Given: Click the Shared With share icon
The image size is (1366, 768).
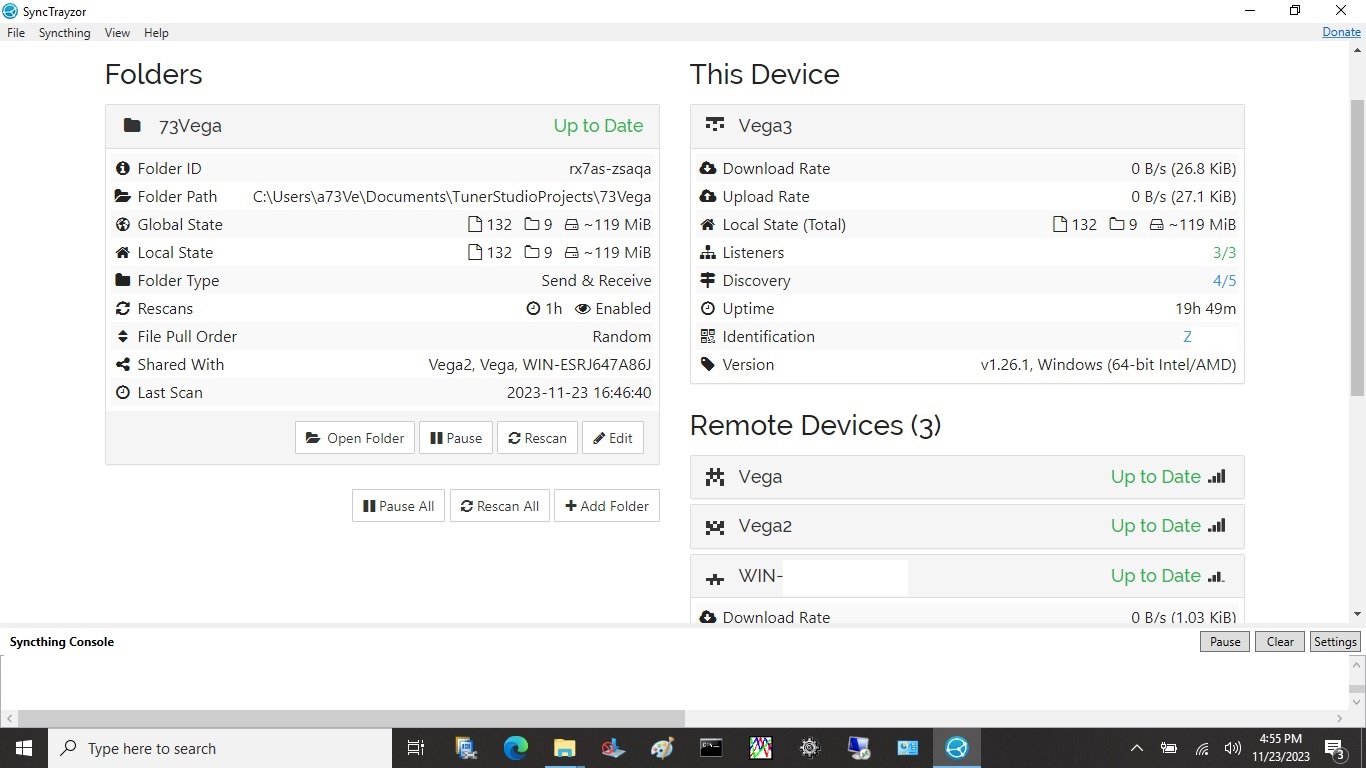Looking at the screenshot, I should 123,365.
